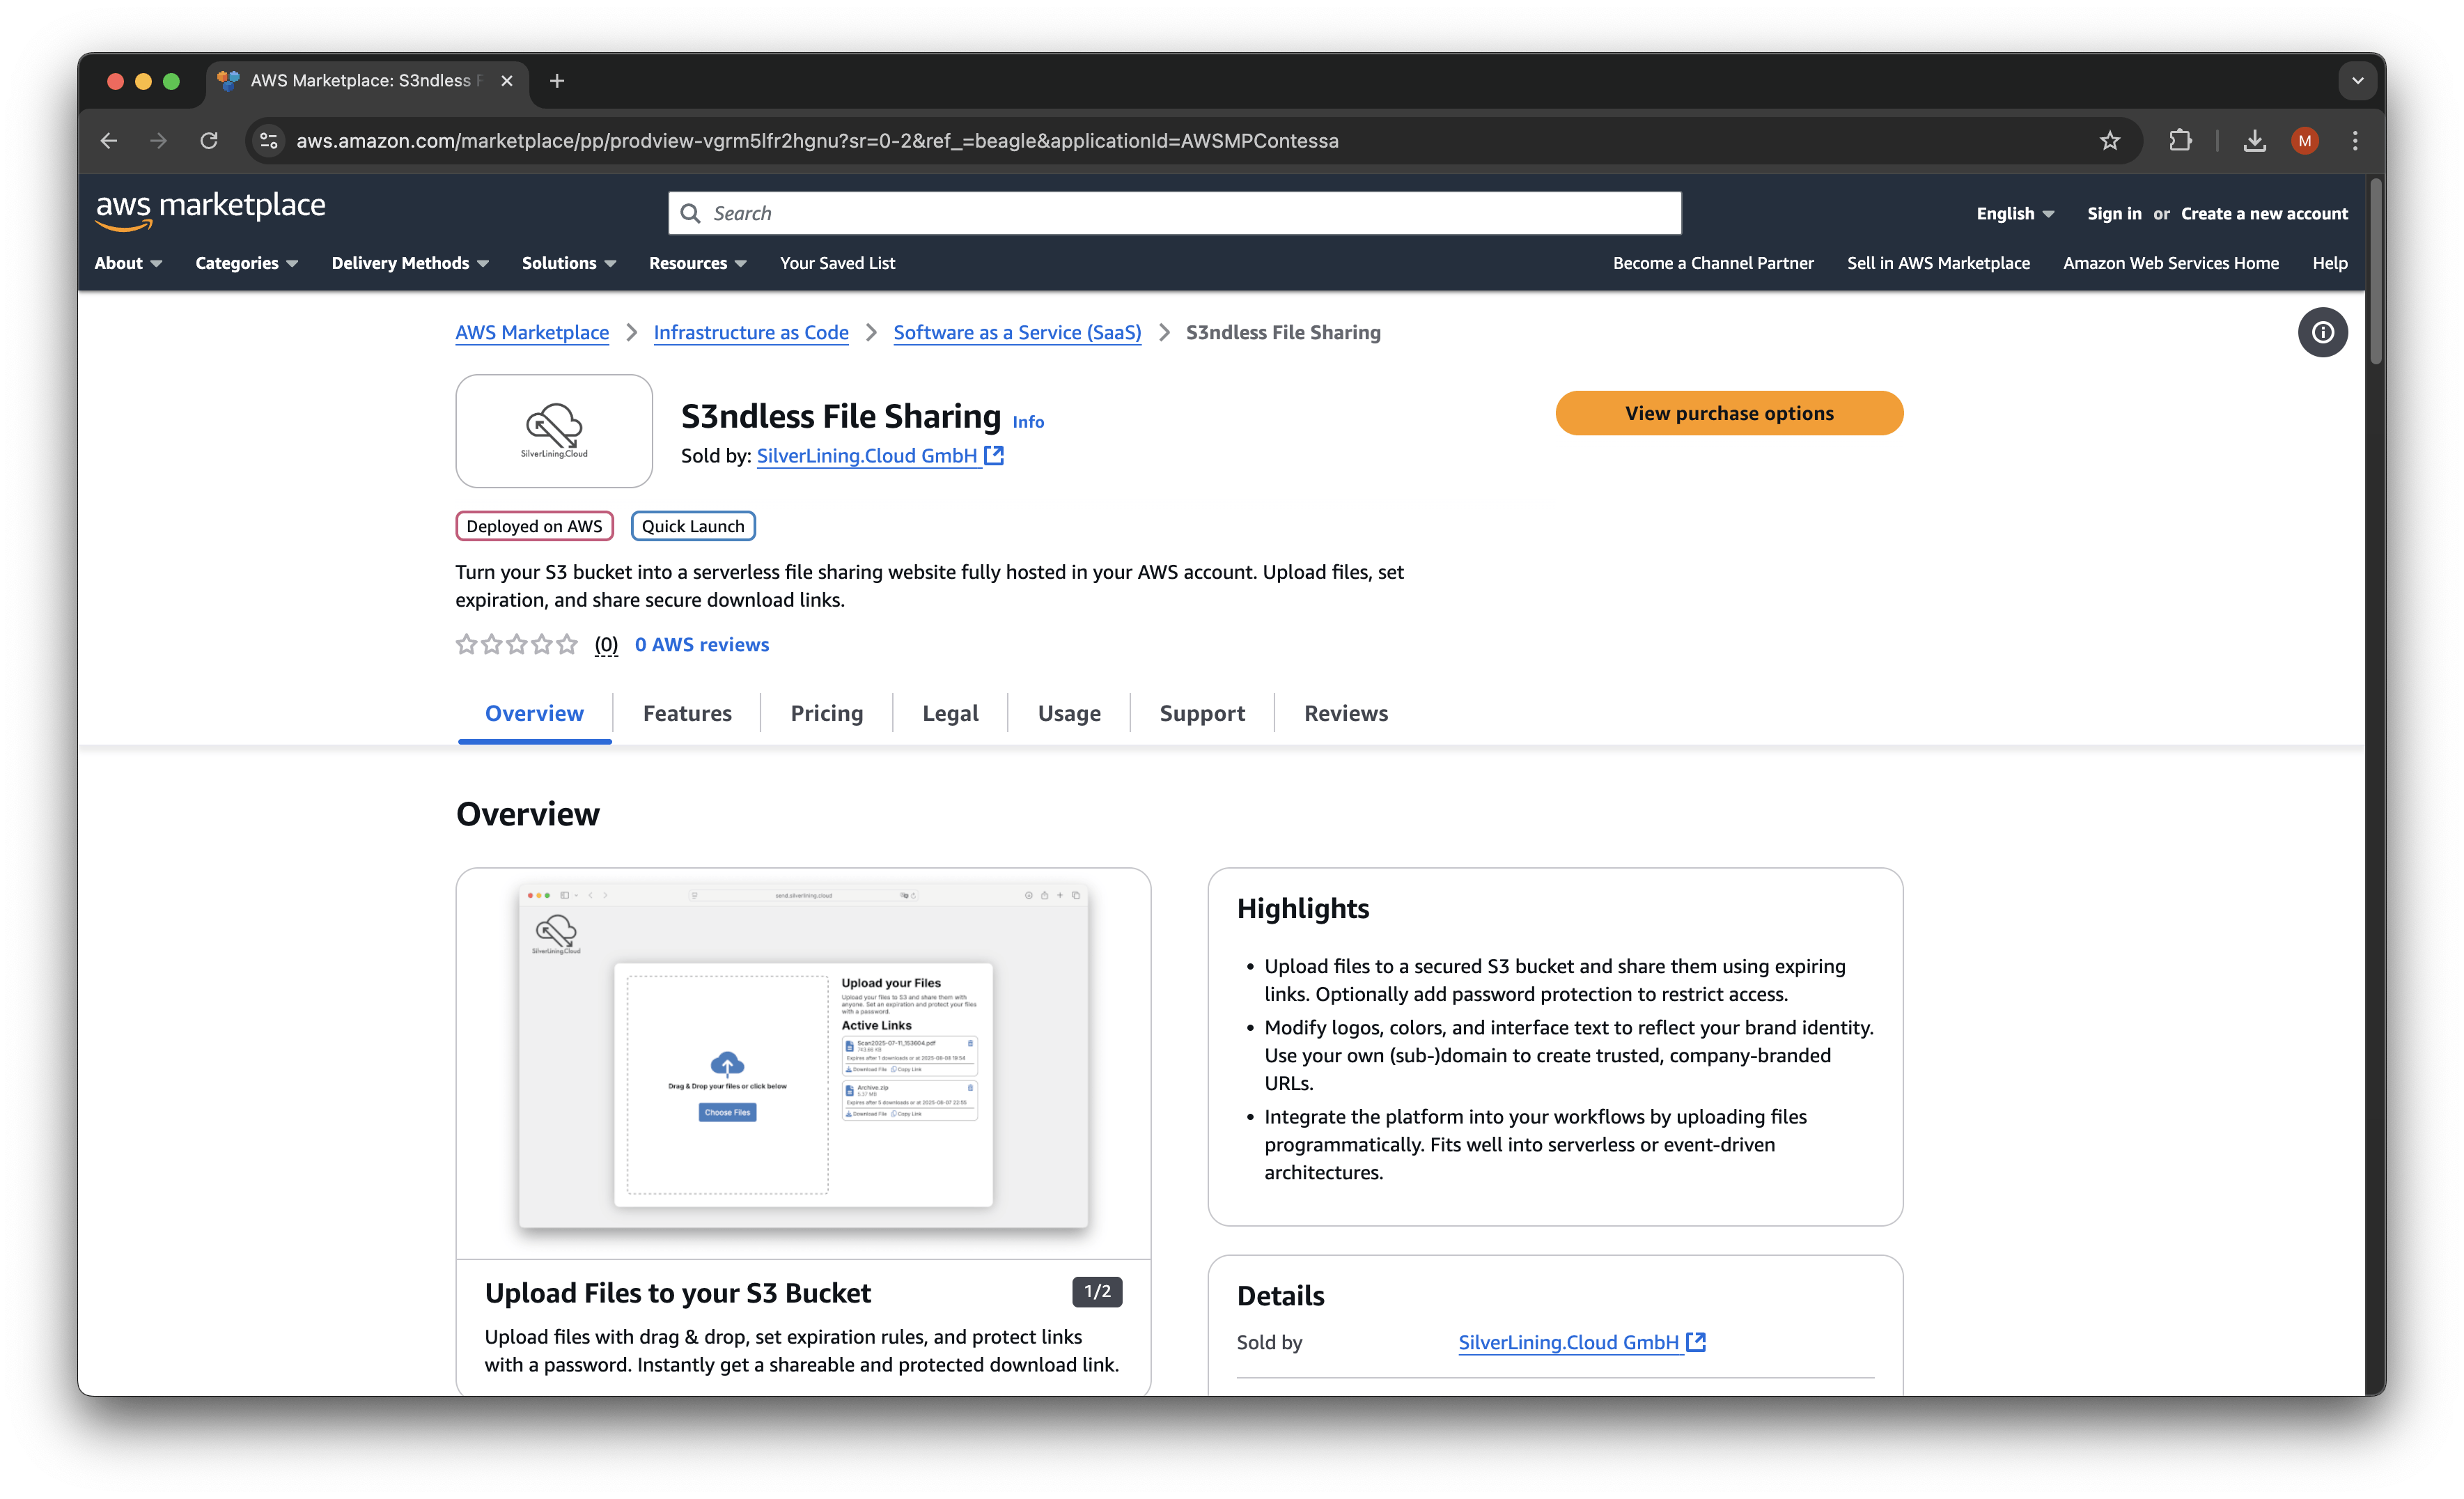Click the product screenshot thumbnail
The width and height of the screenshot is (2464, 1499).
[x=803, y=1057]
